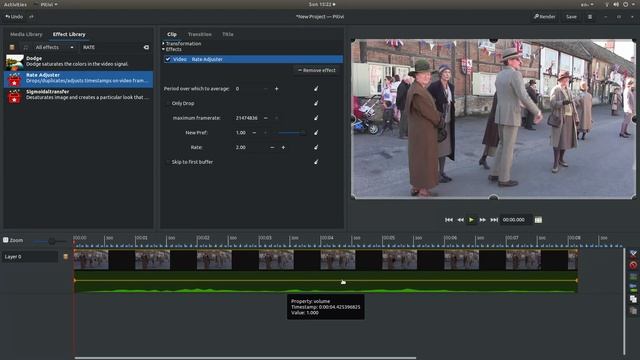Reset Period over which to average value
Viewport: 640px width, 360px height.
[x=316, y=89]
